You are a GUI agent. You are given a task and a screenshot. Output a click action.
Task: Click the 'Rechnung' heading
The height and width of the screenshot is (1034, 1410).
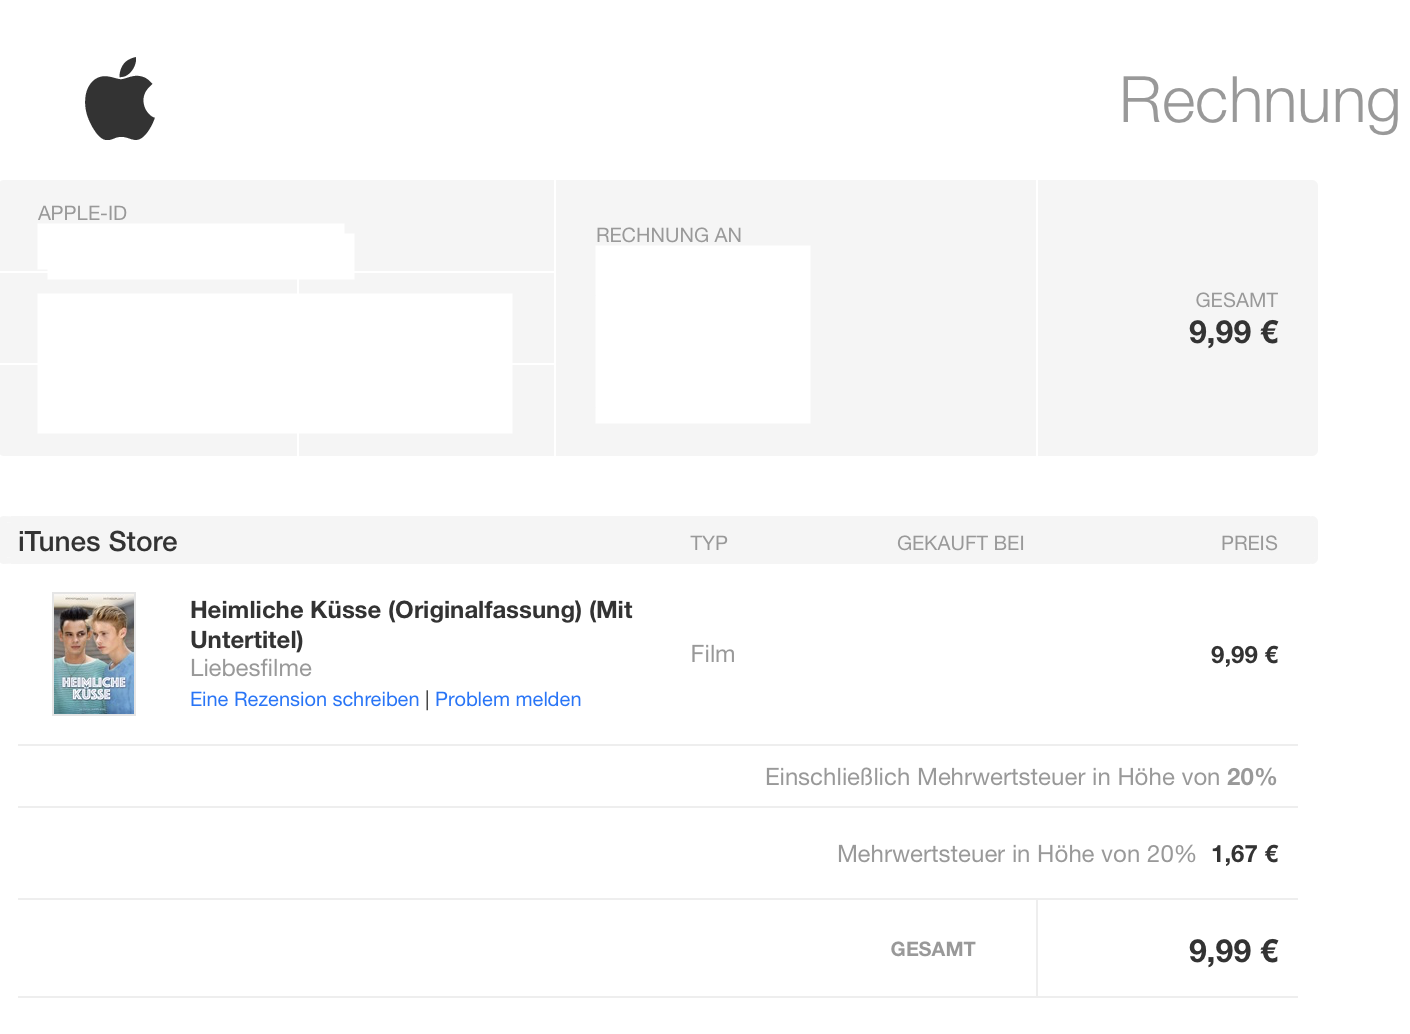click(x=1259, y=101)
